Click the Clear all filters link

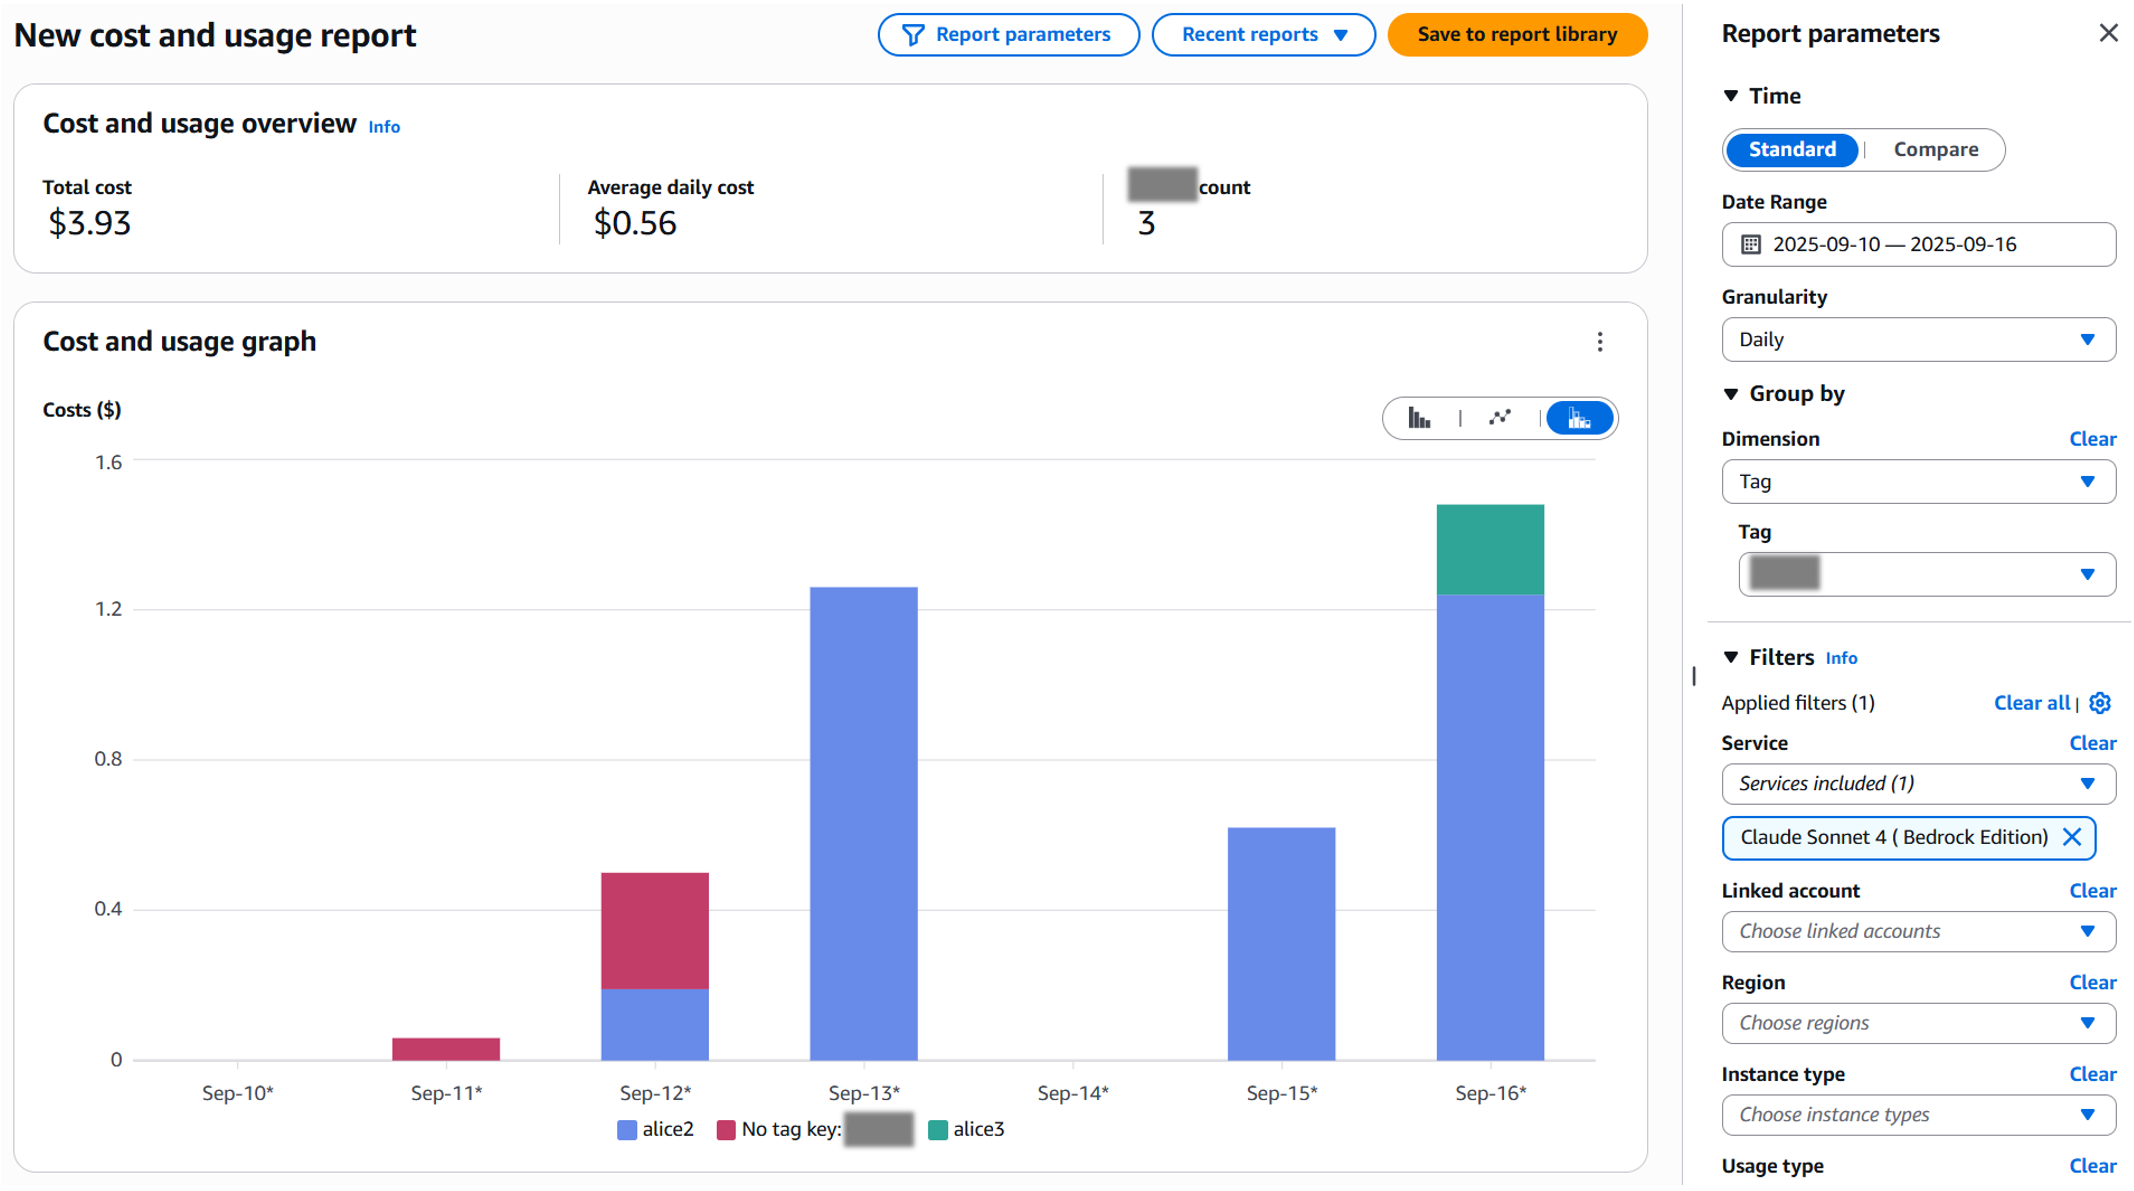tap(2031, 703)
